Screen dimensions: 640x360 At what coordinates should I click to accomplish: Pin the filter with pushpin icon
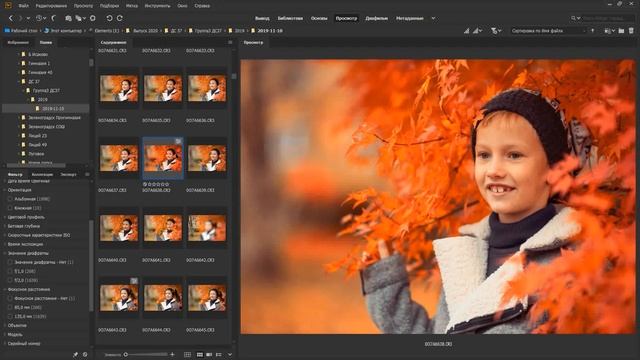pos(76,354)
